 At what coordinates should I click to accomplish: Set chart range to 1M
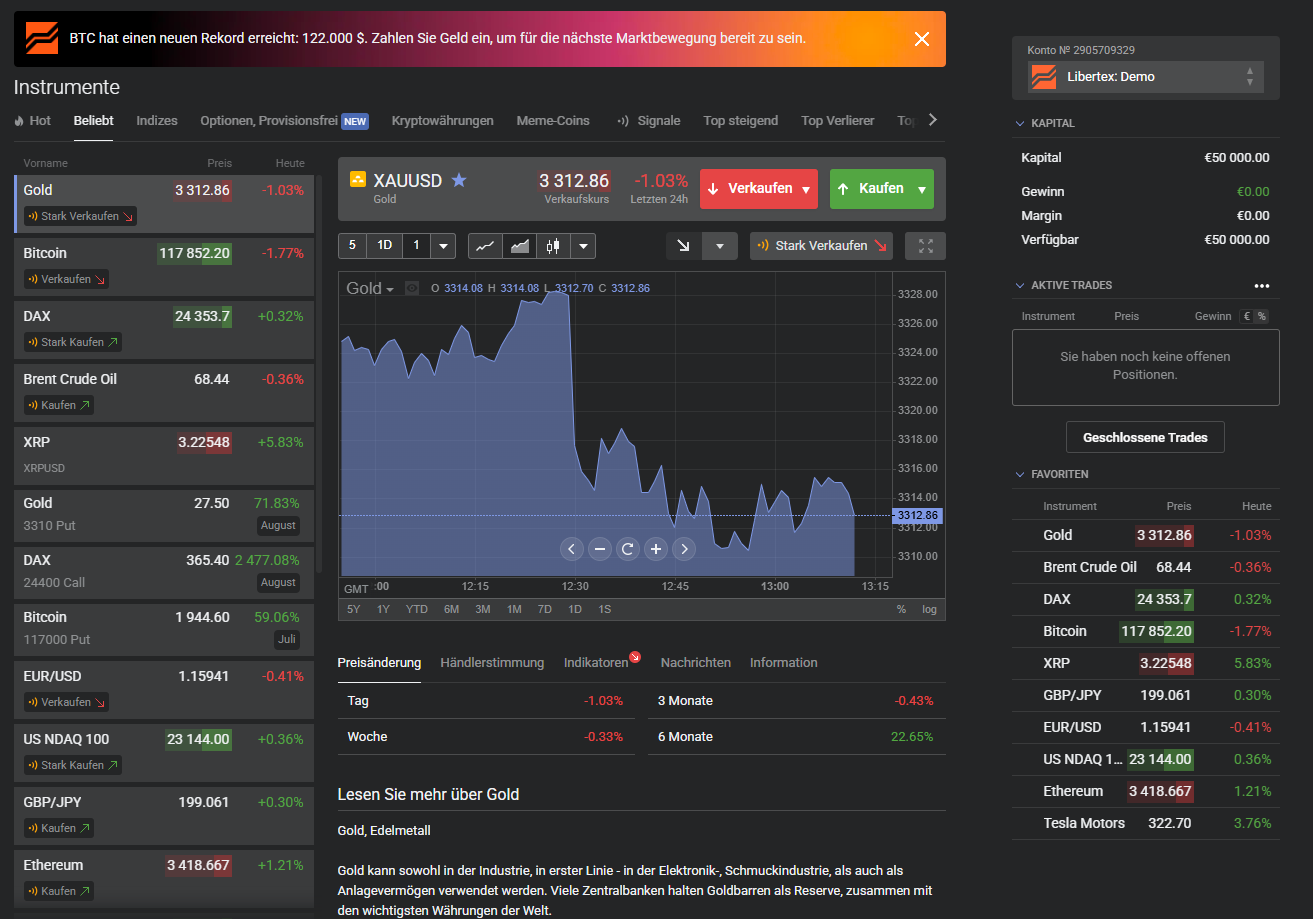(514, 609)
